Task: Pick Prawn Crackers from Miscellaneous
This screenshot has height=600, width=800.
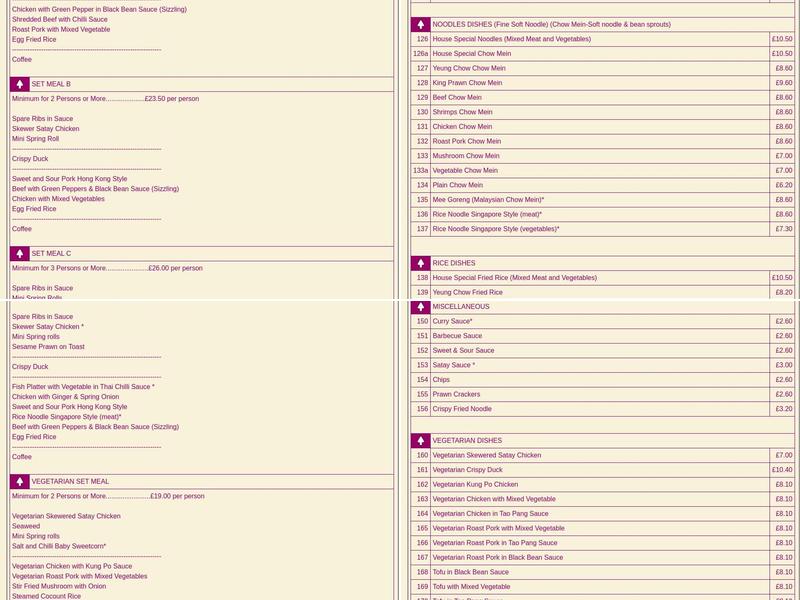Action: [455, 394]
